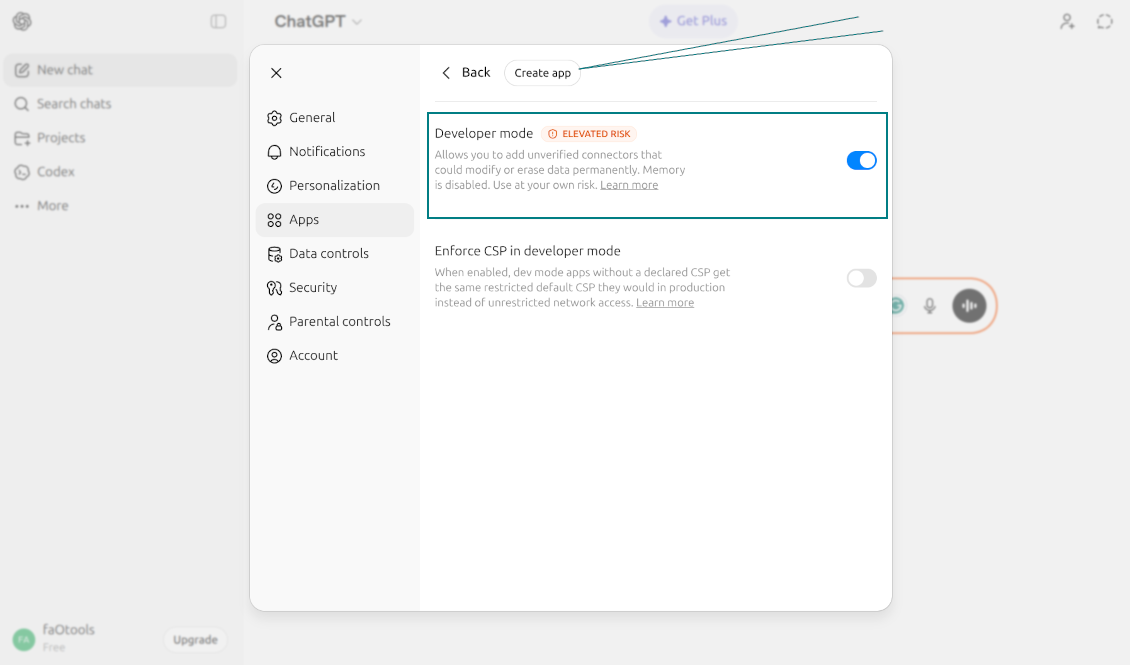Click the Notifications bell icon
This screenshot has height=665, width=1130.
(274, 151)
